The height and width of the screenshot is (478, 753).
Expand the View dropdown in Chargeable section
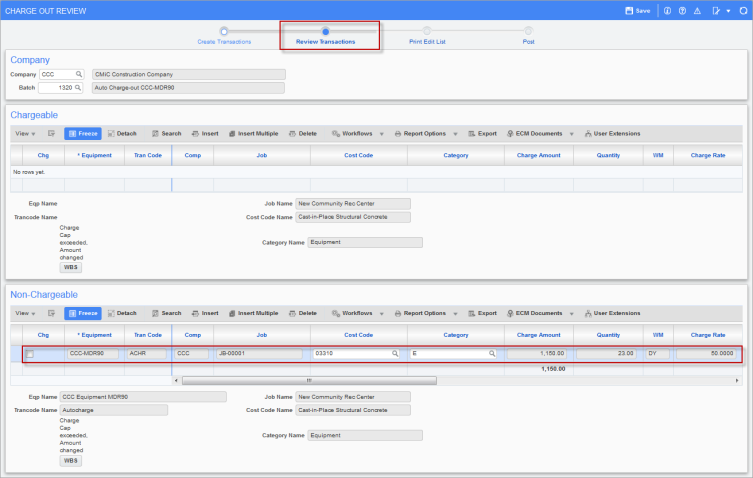tap(25, 133)
